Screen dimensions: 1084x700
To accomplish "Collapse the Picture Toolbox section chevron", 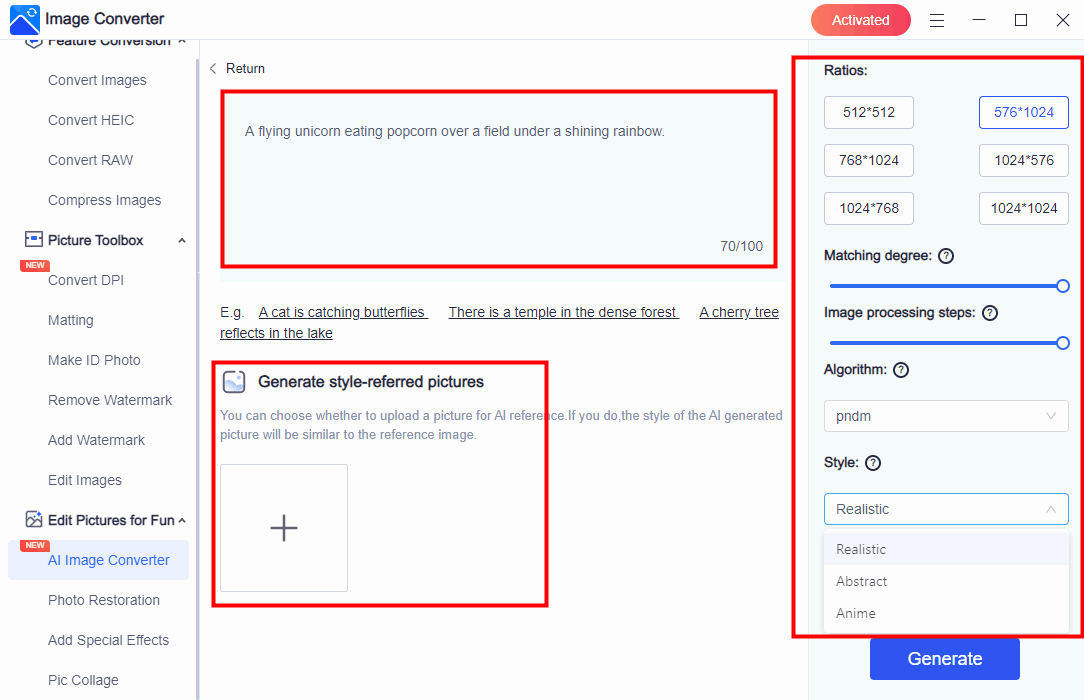I will (182, 241).
